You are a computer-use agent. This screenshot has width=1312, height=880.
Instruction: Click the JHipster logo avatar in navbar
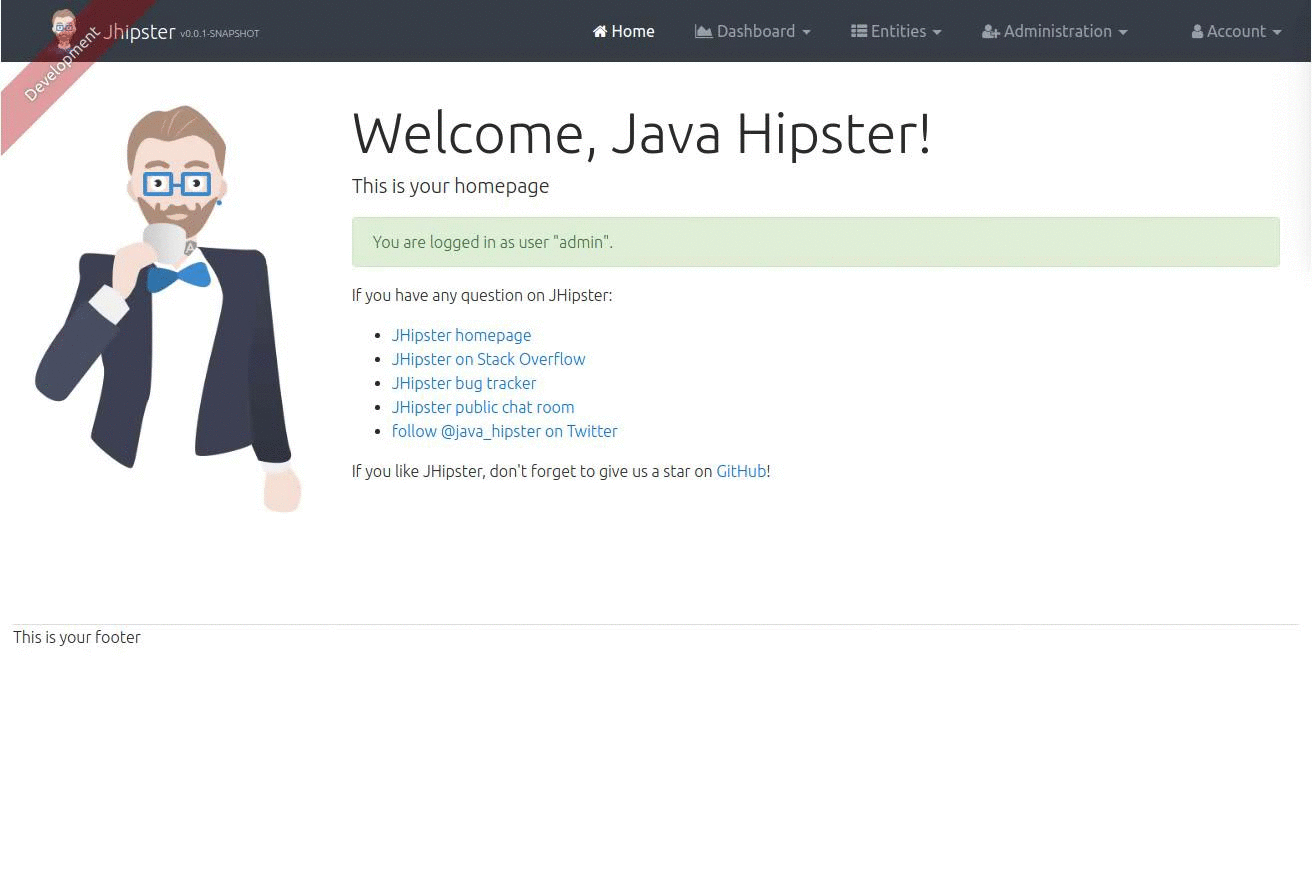pyautogui.click(x=64, y=30)
